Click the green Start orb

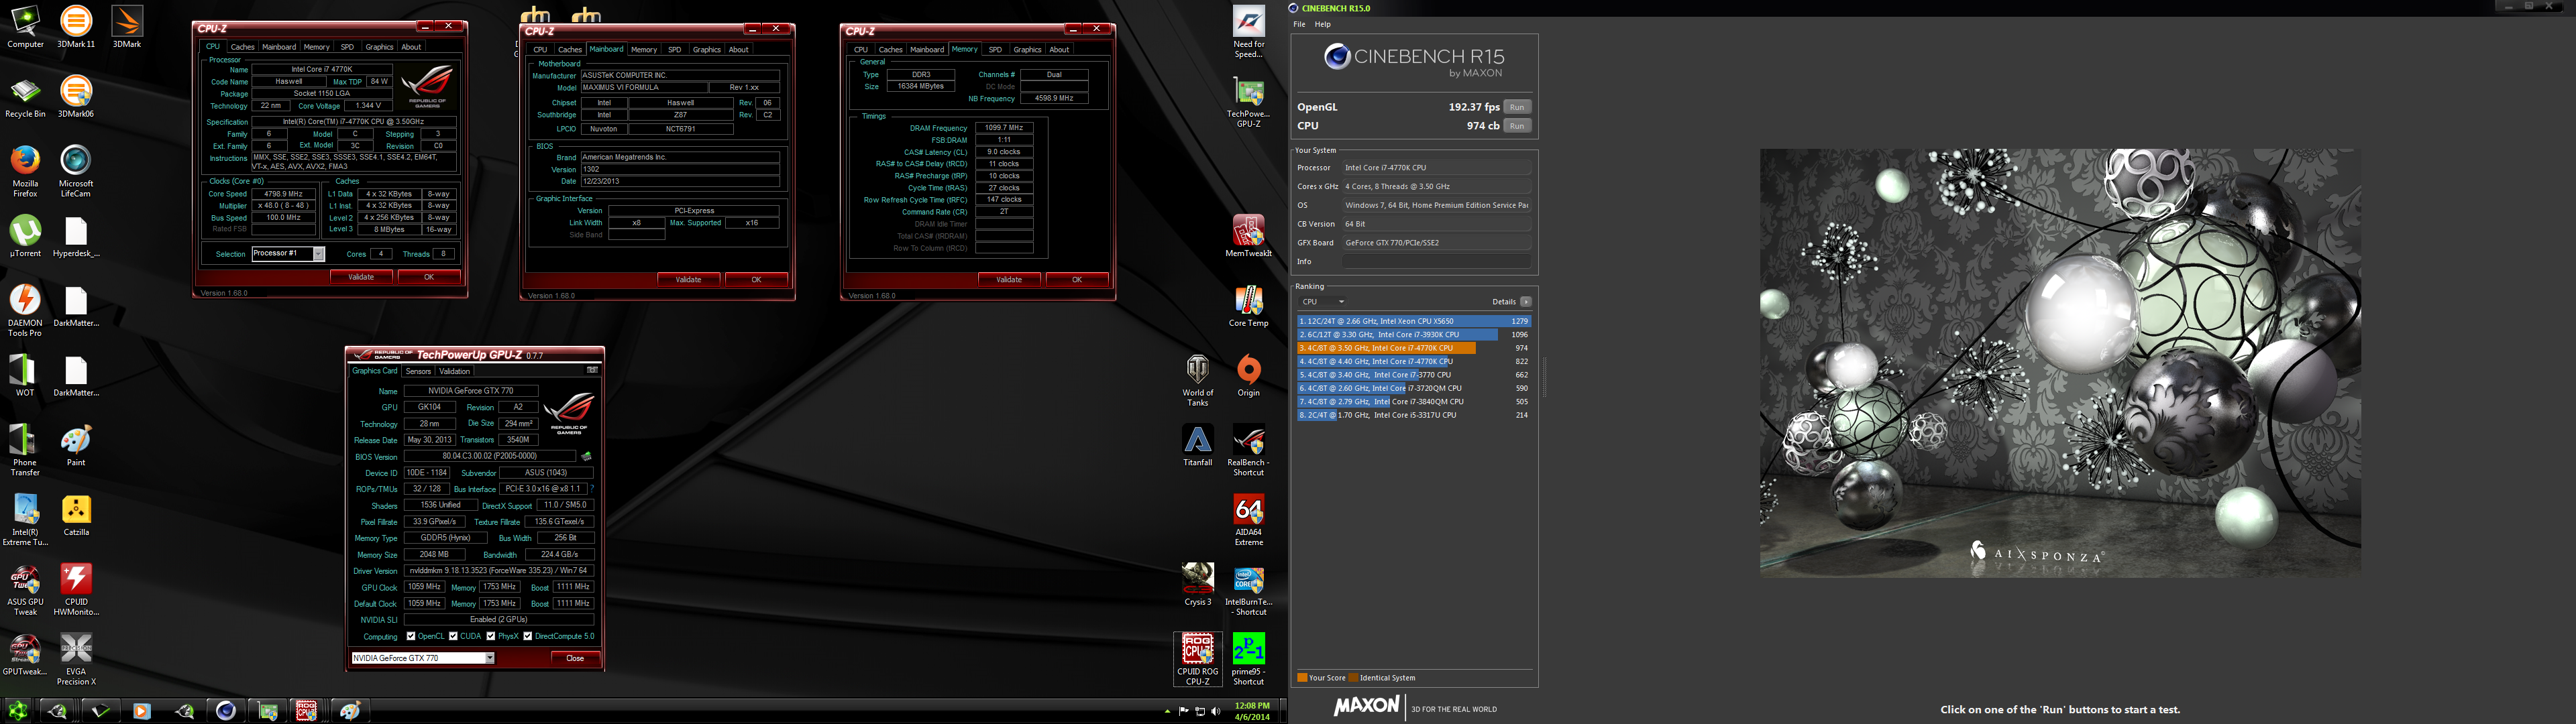17,711
